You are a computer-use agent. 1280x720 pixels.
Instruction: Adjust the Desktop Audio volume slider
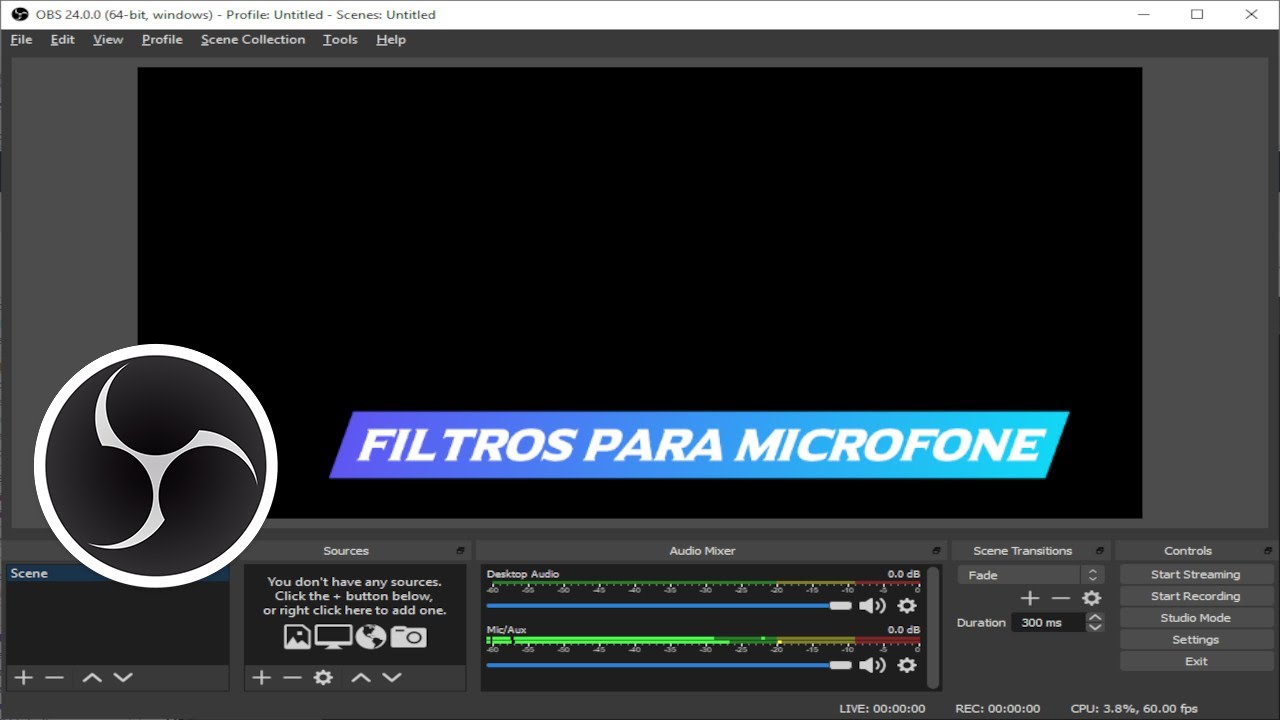point(669,605)
